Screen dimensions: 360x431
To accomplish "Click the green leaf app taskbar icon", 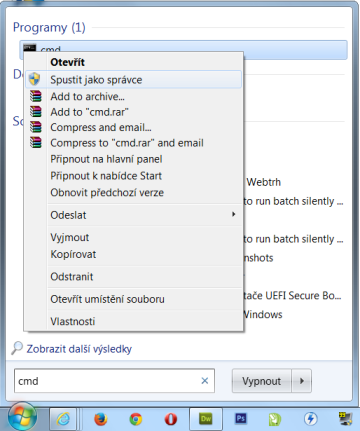I will click(x=275, y=419).
